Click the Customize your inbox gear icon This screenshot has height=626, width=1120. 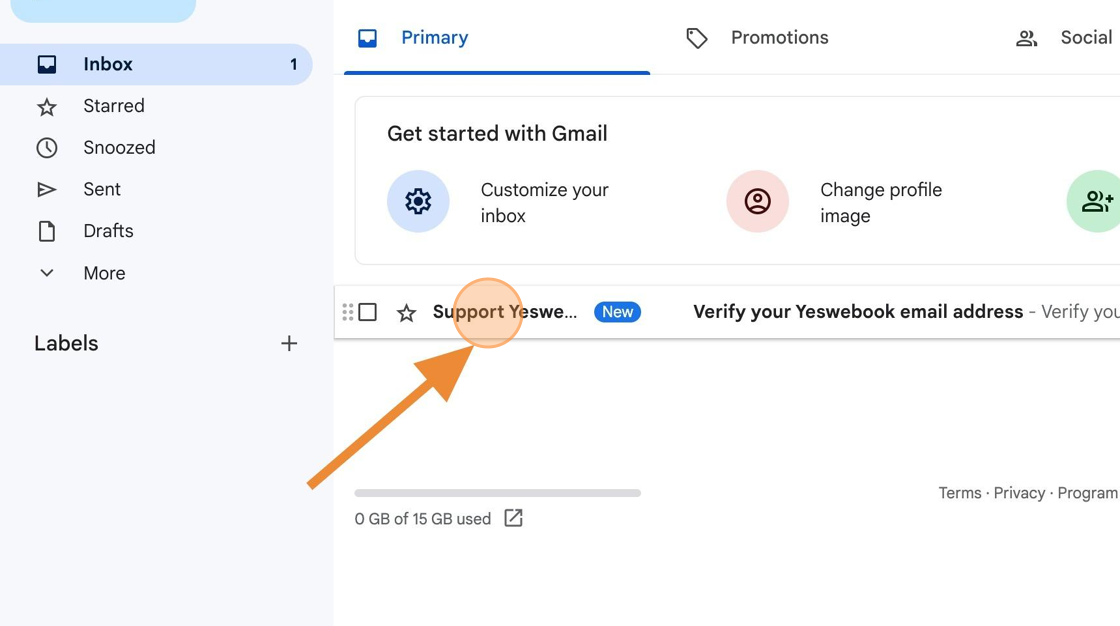418,202
